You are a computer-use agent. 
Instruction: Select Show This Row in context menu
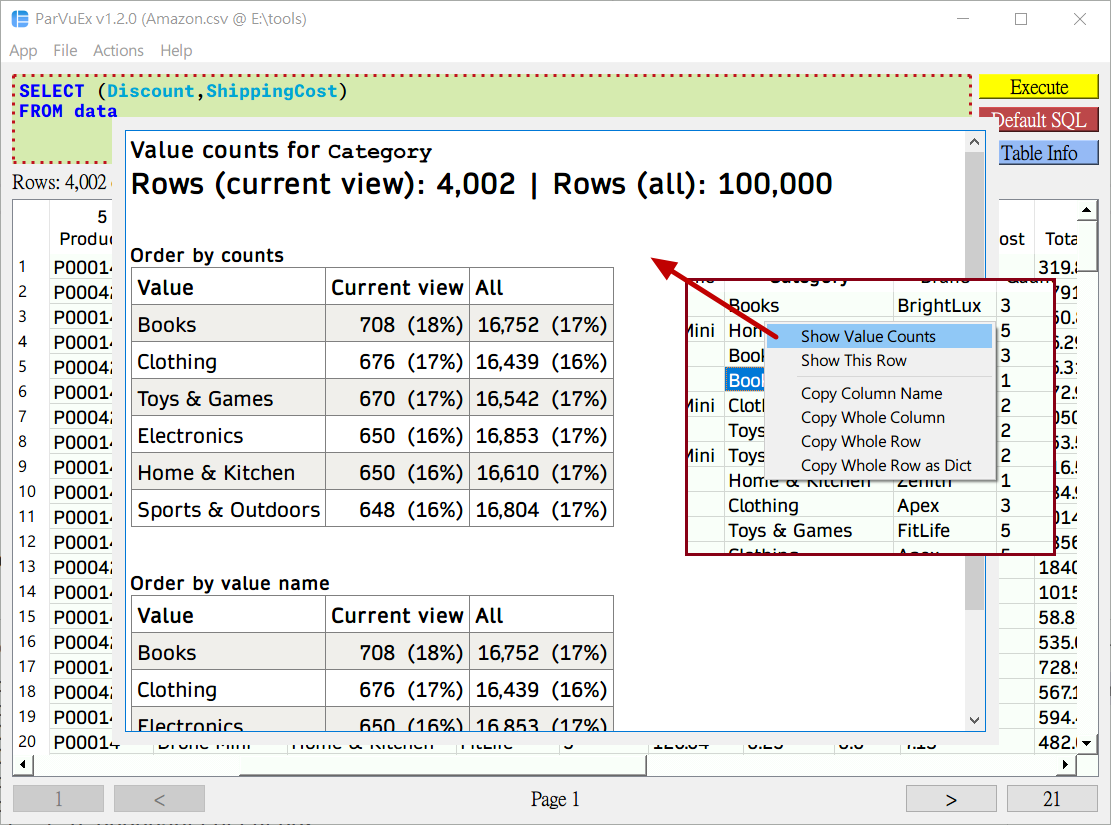coord(879,361)
